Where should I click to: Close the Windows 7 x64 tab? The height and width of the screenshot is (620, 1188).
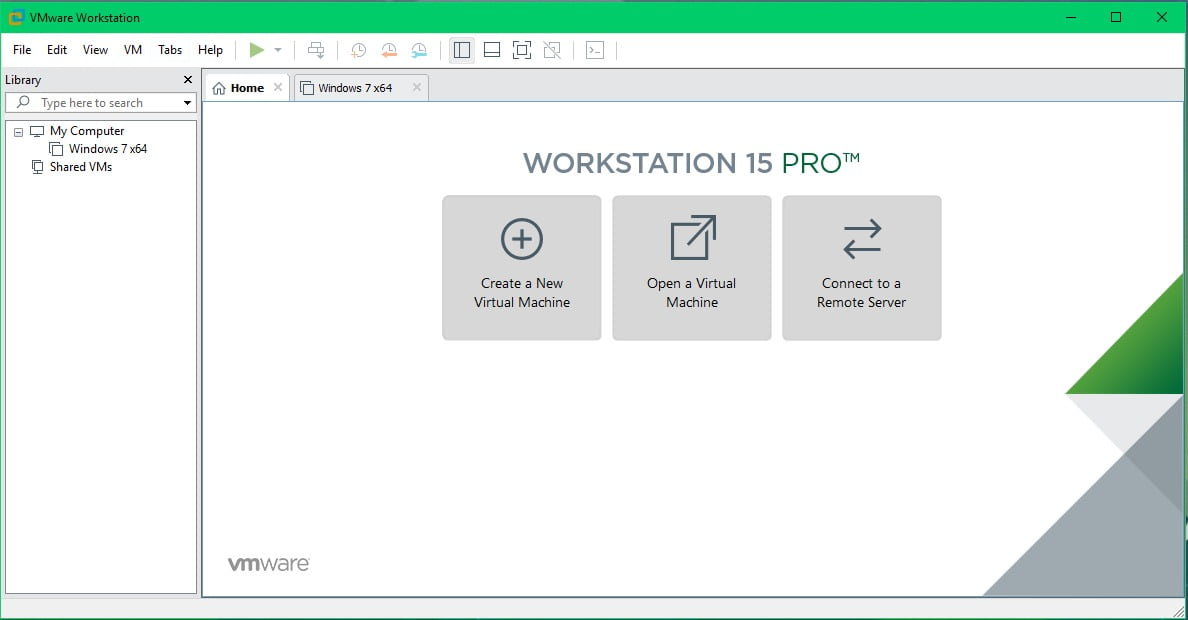[417, 87]
